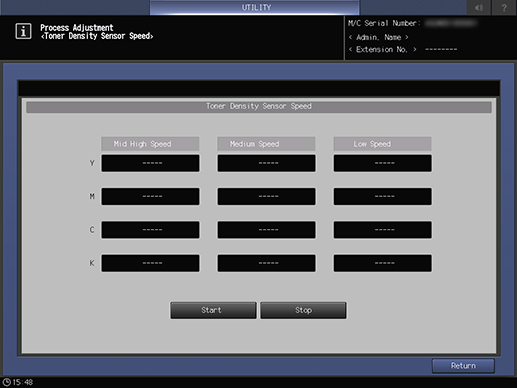Viewport: 517px width, 388px height.
Task: Select K value under Medium Speed
Action: 266,263
